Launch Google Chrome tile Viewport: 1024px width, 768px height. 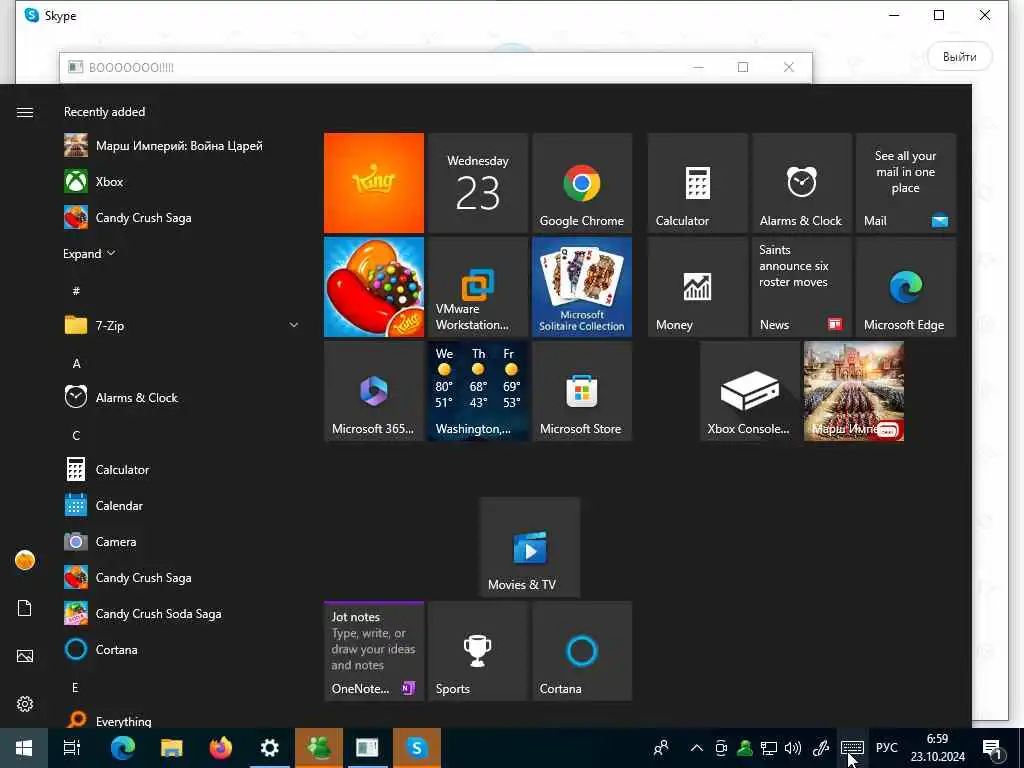click(582, 183)
